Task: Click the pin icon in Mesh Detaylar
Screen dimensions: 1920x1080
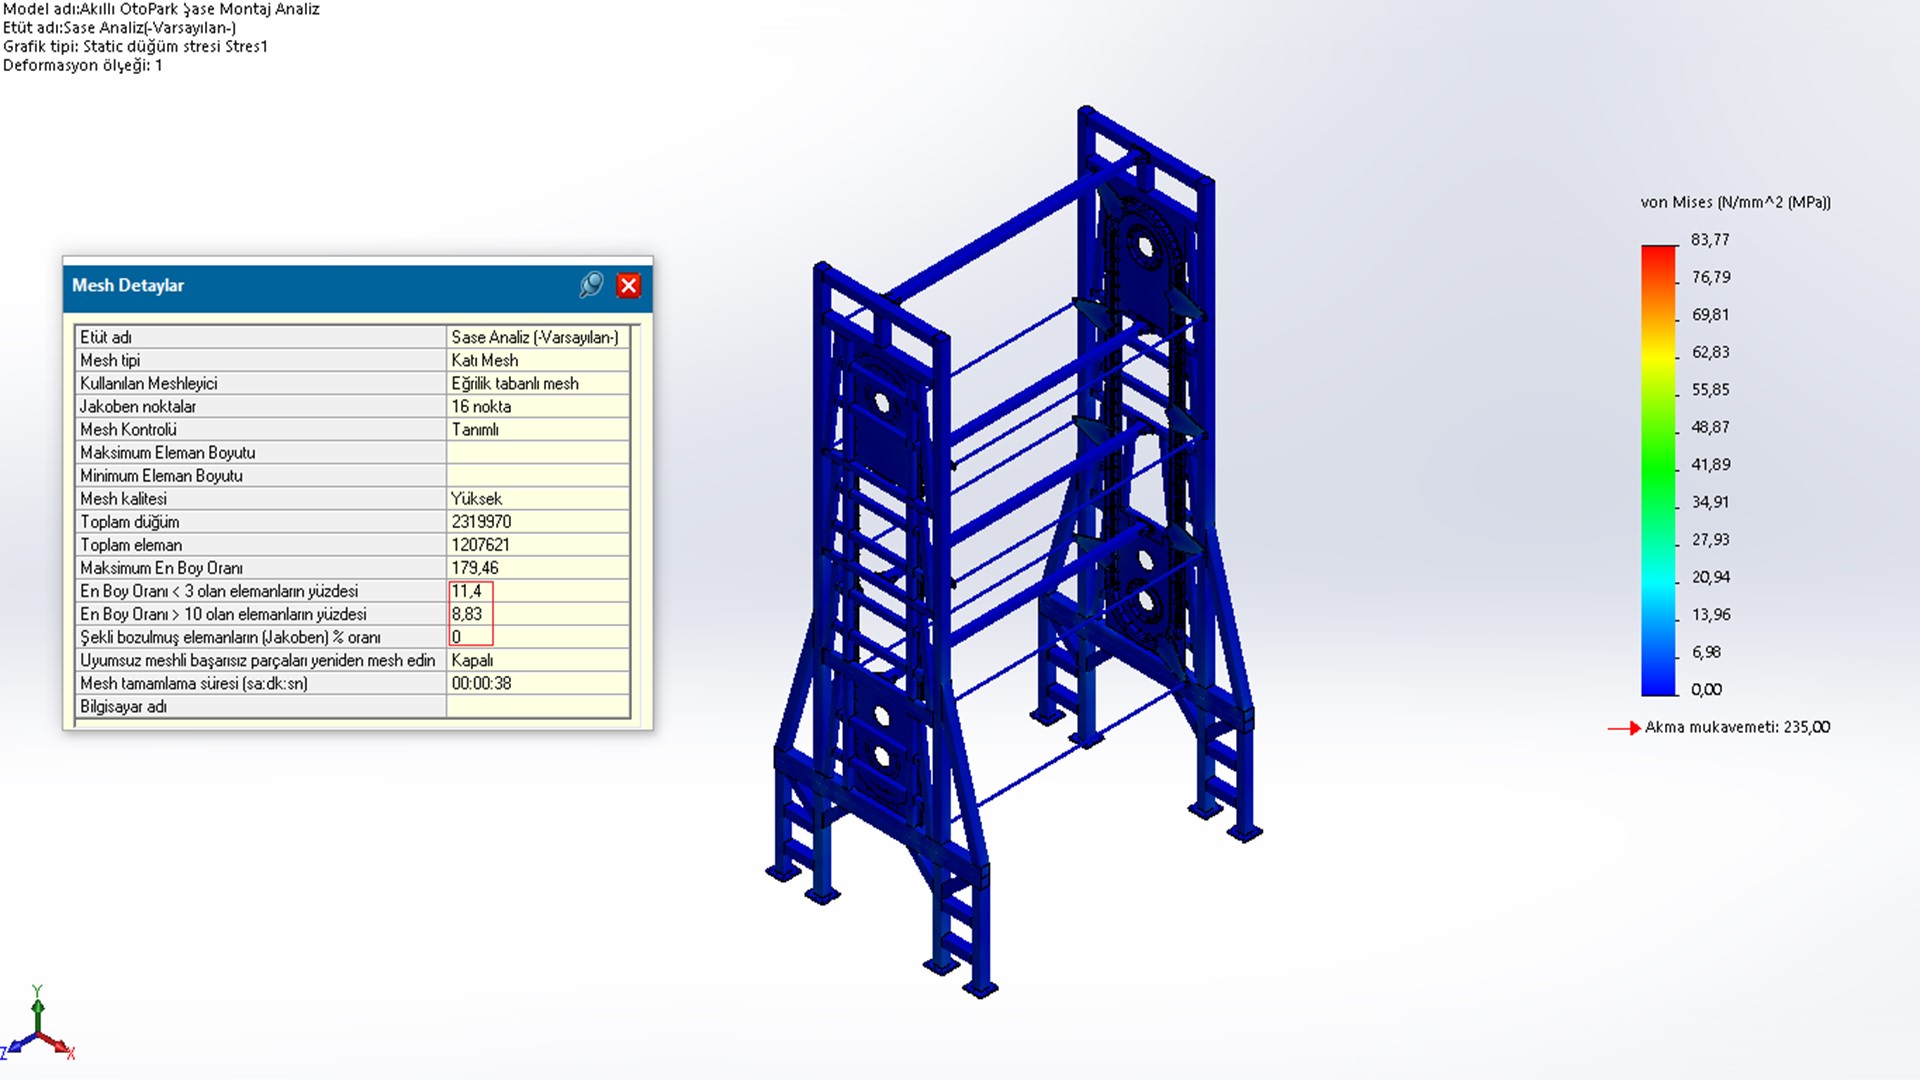Action: [x=591, y=285]
